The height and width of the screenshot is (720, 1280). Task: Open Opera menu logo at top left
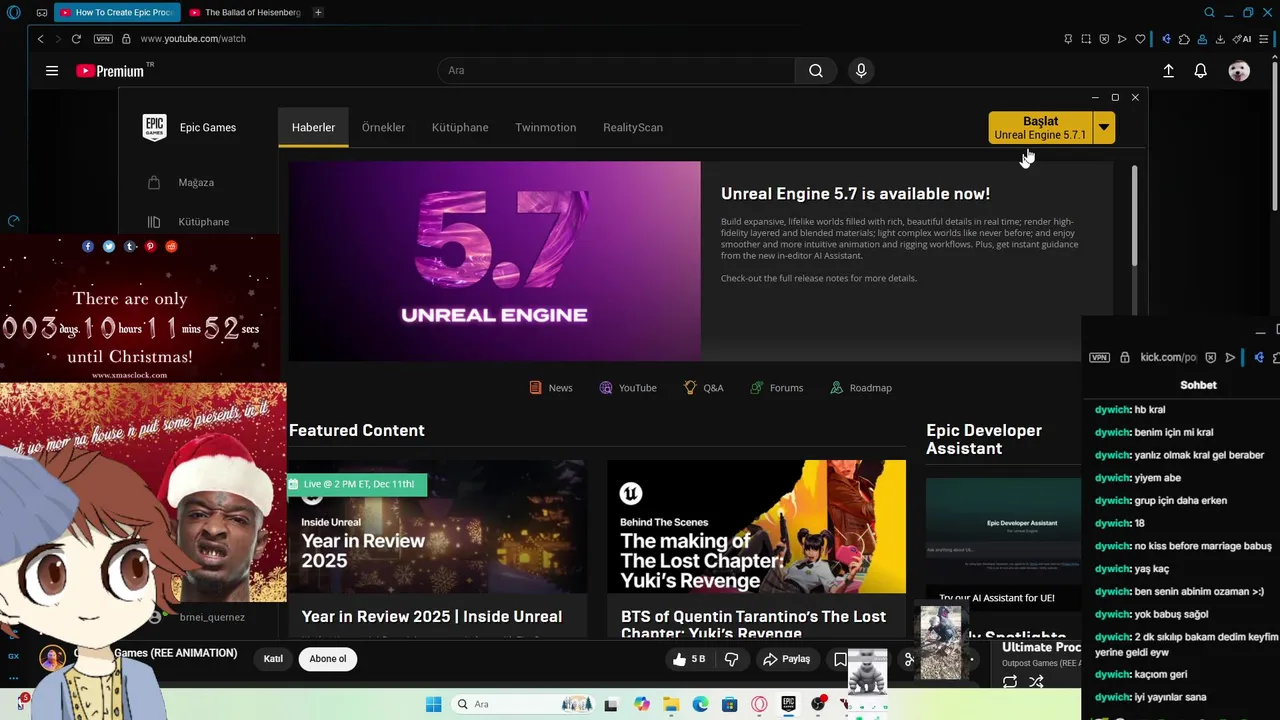14,13
